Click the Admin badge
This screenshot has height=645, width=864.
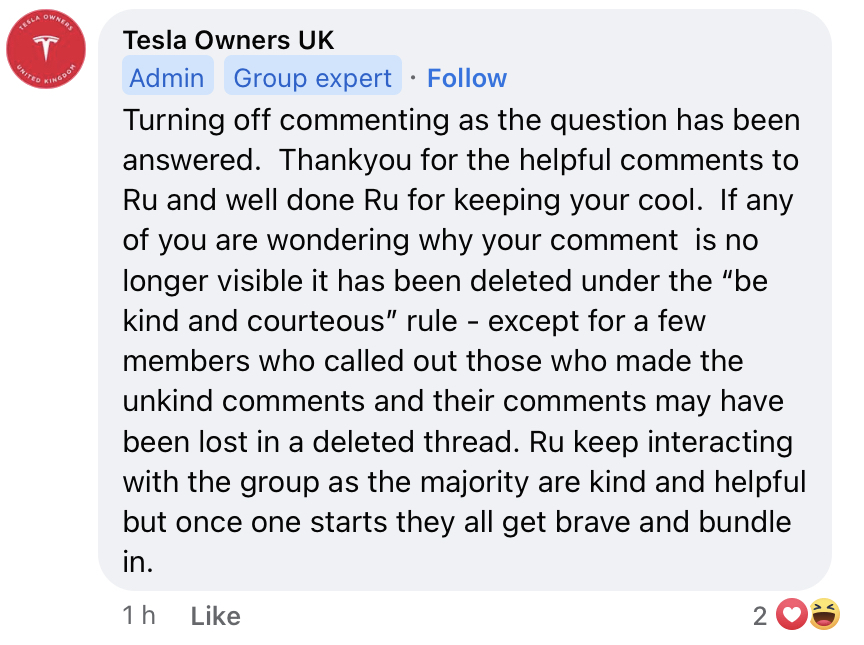pos(168,78)
